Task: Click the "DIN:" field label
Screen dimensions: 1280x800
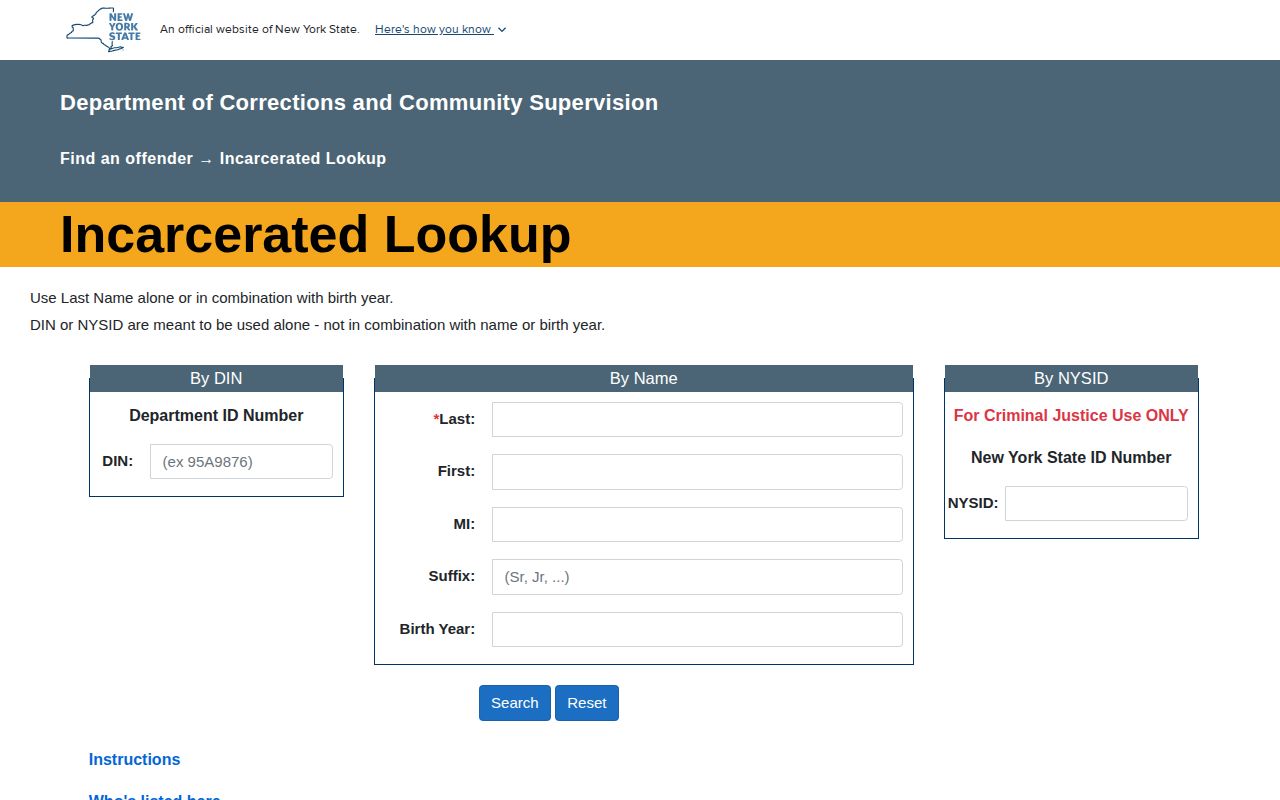Action: click(x=118, y=461)
